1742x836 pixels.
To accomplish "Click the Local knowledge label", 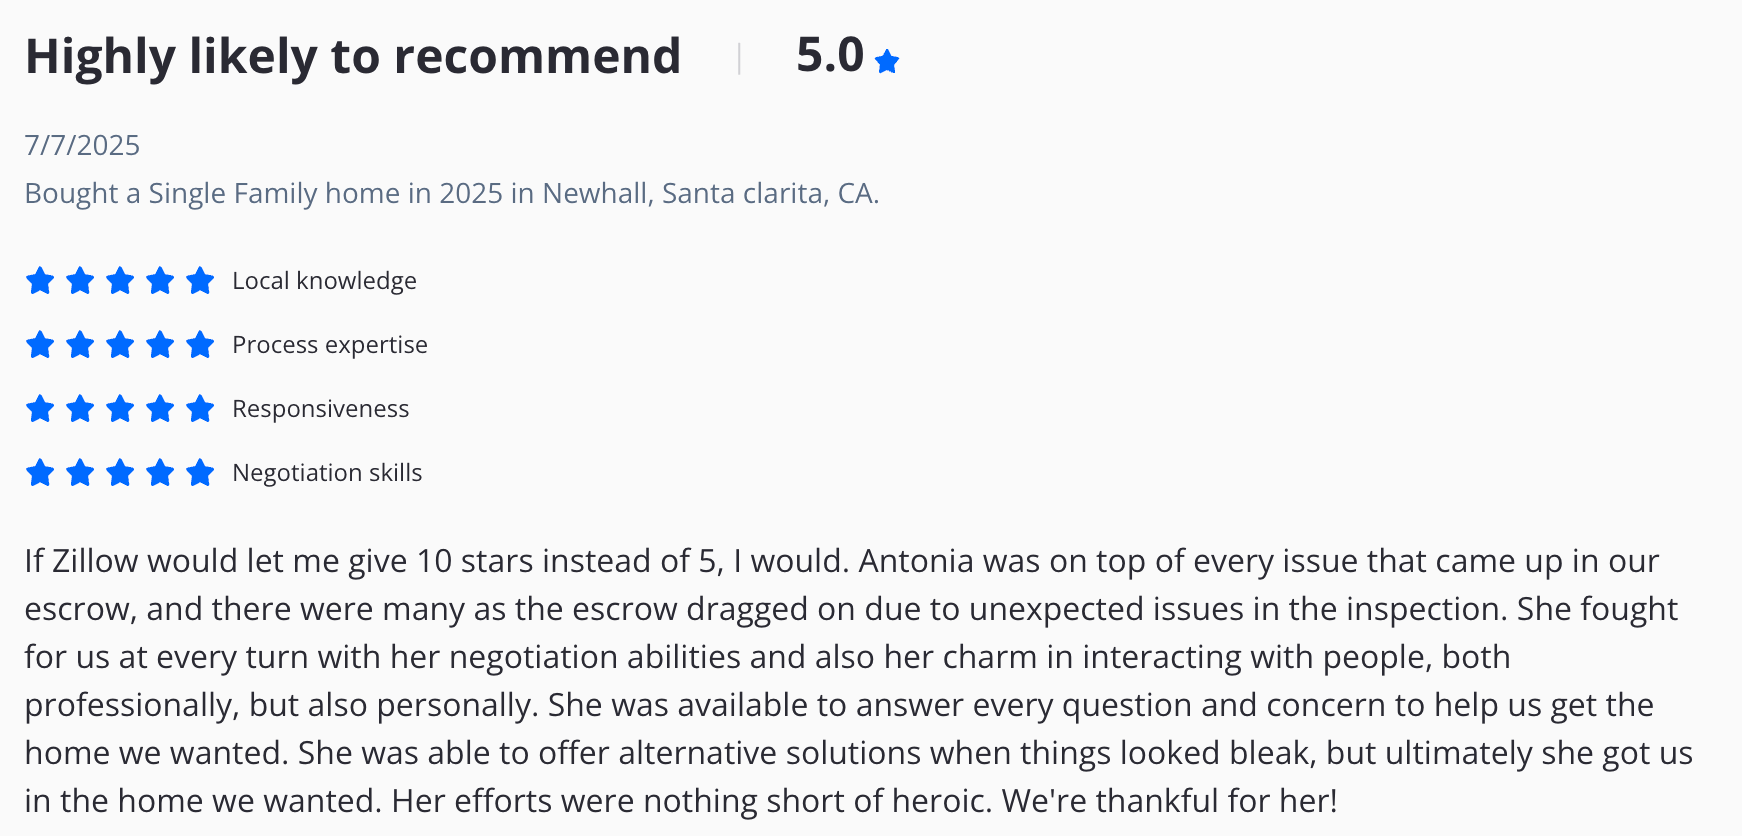I will (x=324, y=281).
